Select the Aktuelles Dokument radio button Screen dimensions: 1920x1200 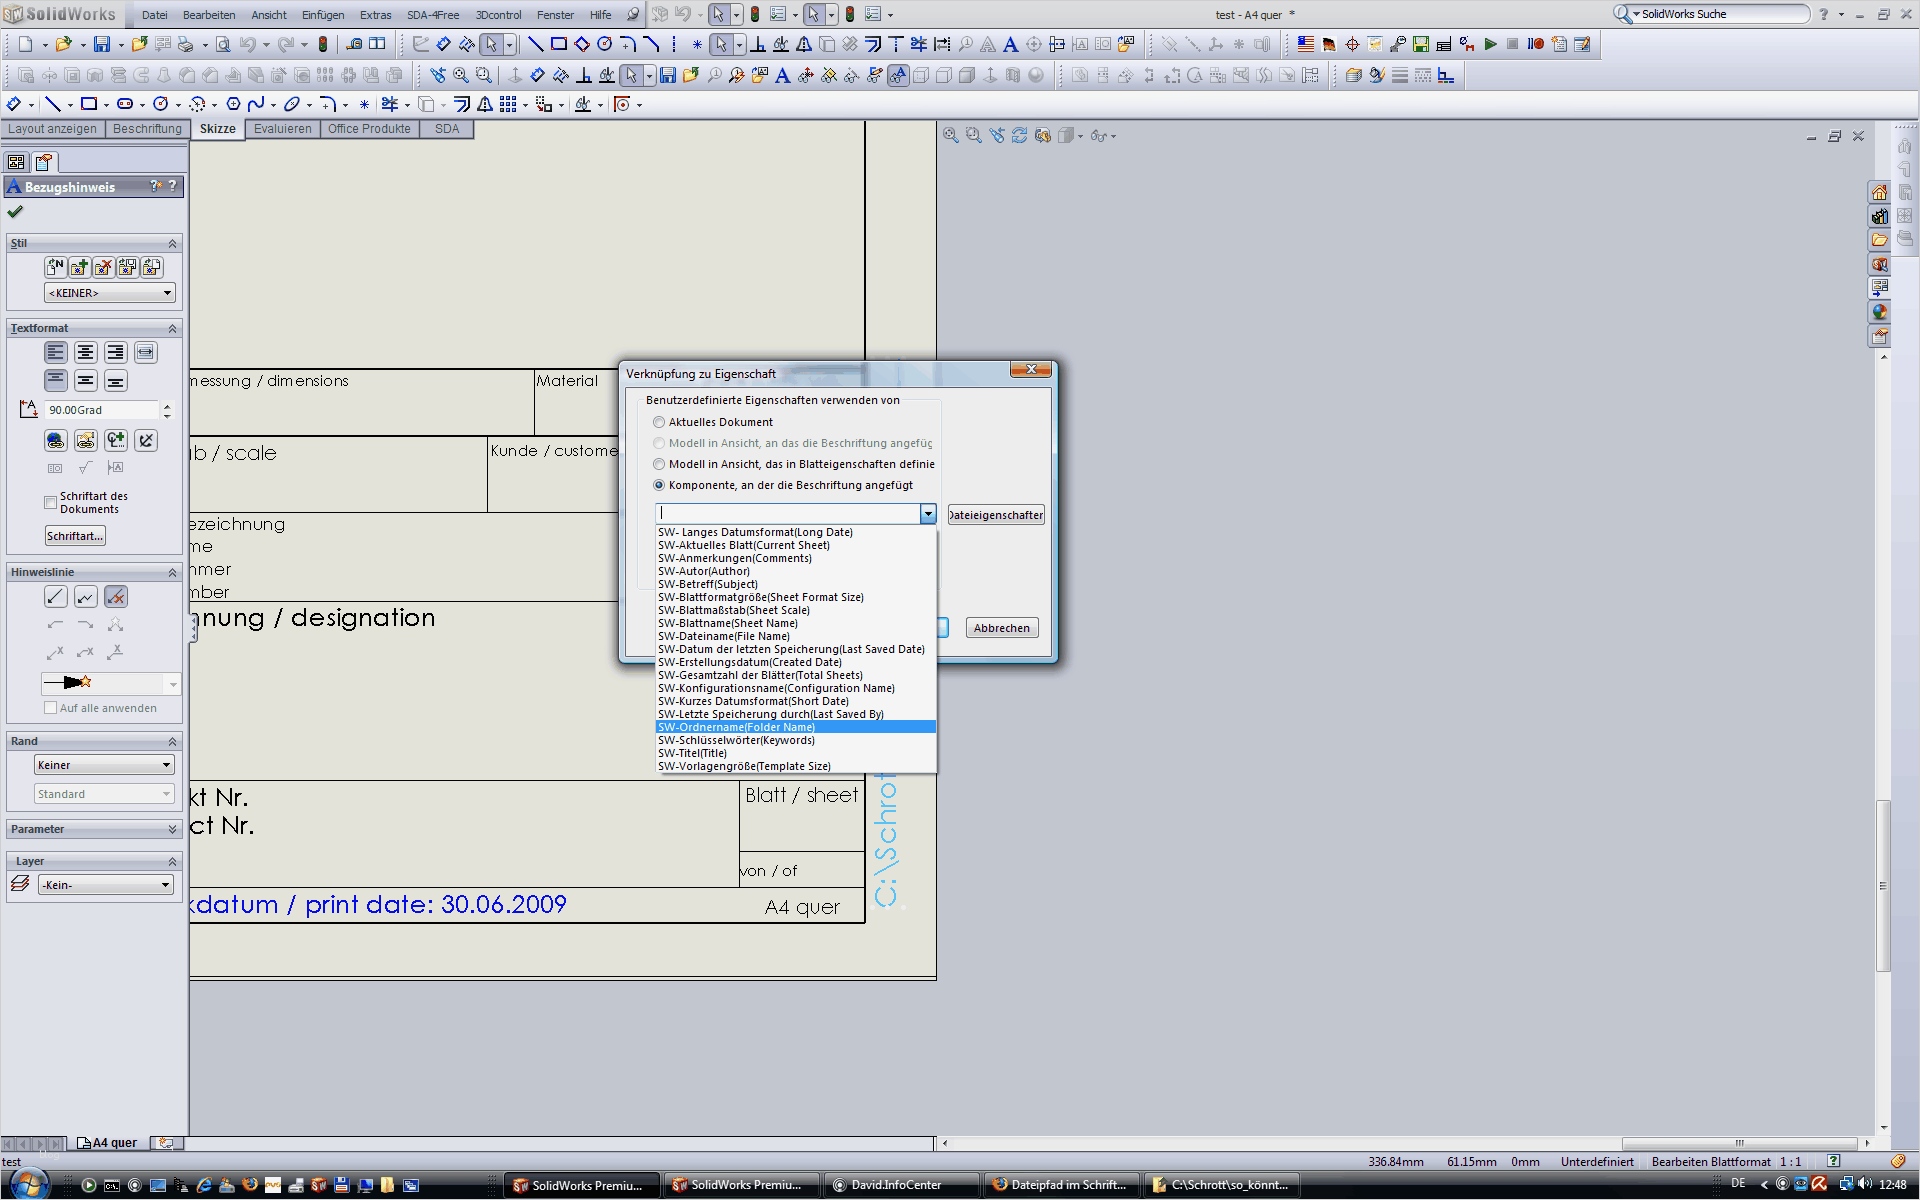[659, 422]
